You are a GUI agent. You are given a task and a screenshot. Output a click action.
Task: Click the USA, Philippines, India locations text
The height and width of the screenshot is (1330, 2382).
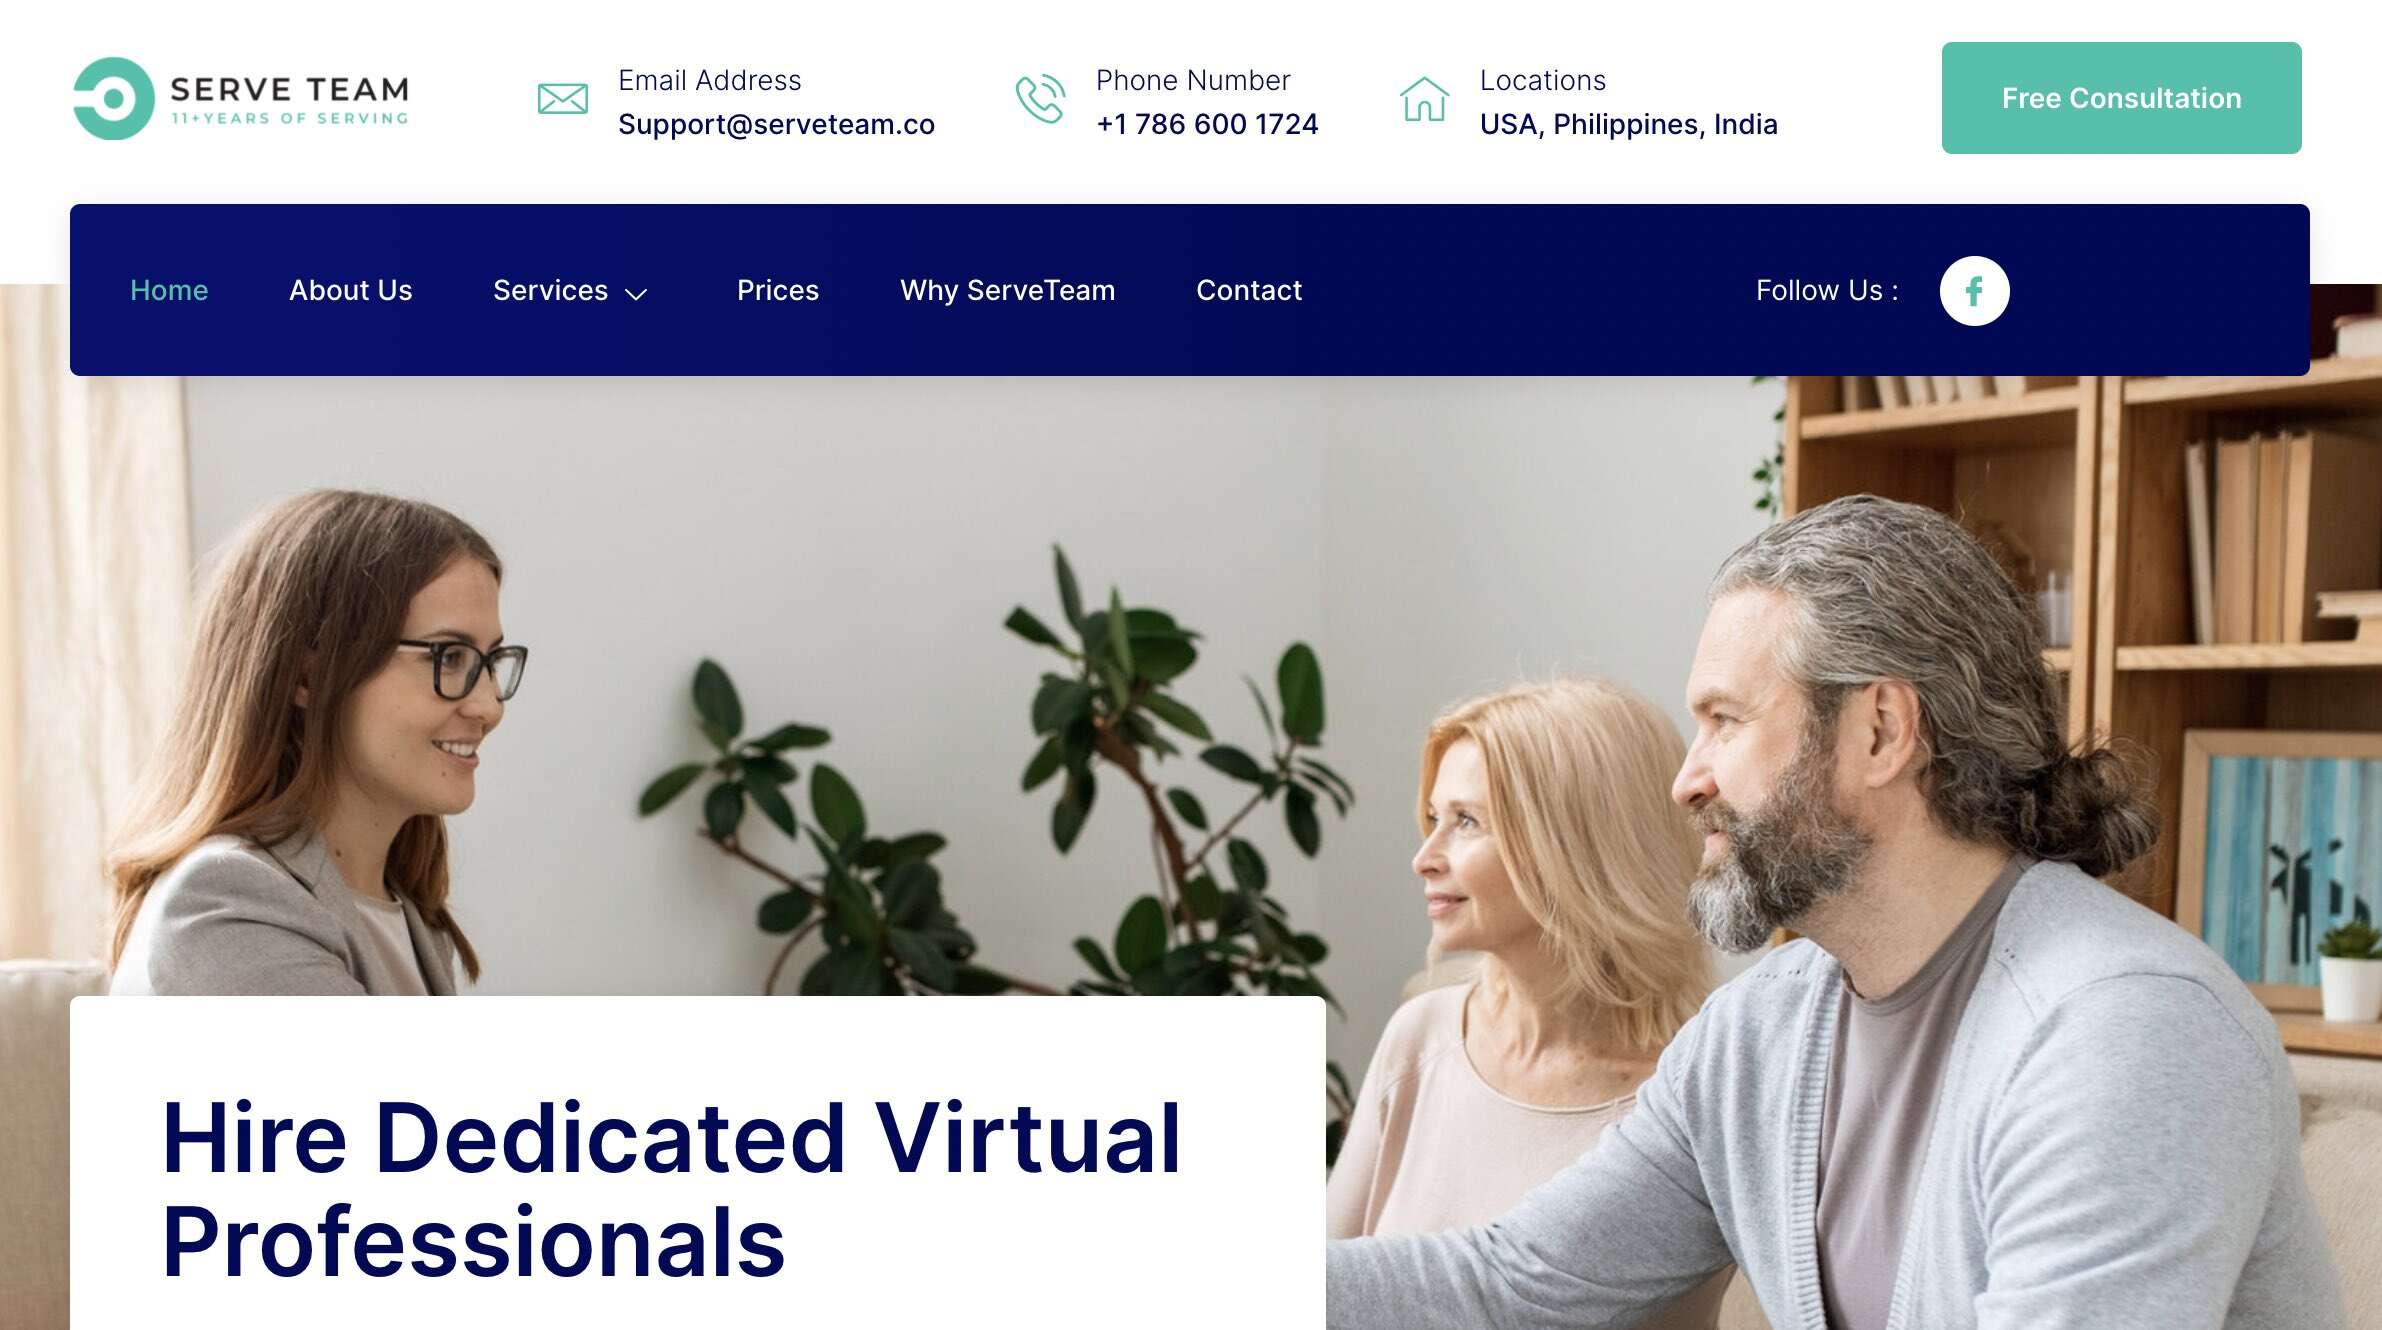(1629, 124)
